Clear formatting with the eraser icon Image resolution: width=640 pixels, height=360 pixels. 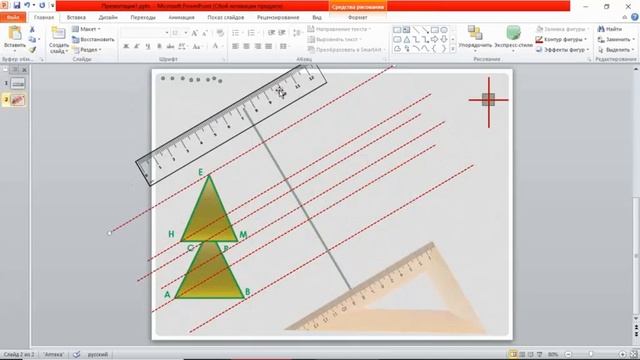(220, 33)
